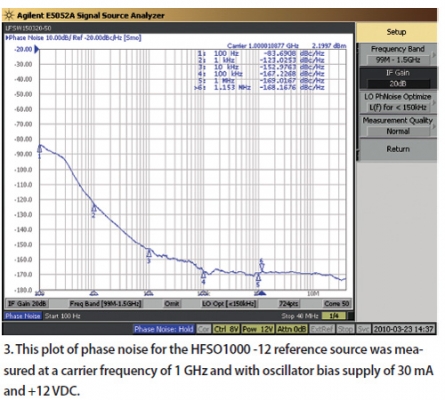Open the Measurement Quality softkey
This screenshot has width=445, height=400.
[x=397, y=126]
